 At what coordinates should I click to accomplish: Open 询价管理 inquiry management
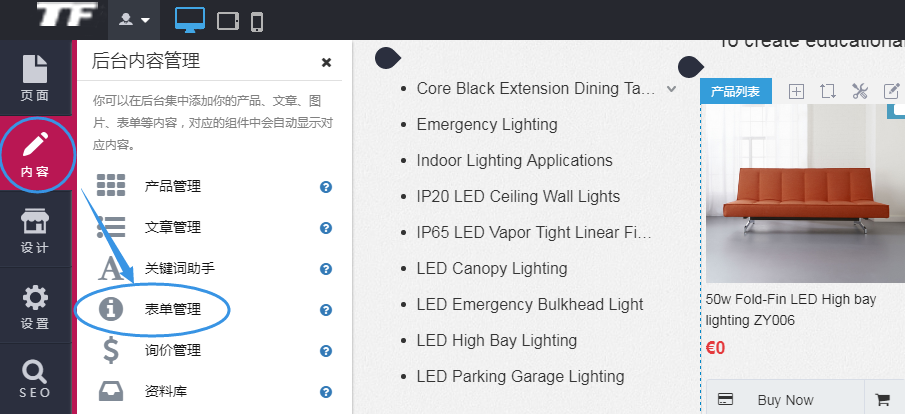(172, 351)
